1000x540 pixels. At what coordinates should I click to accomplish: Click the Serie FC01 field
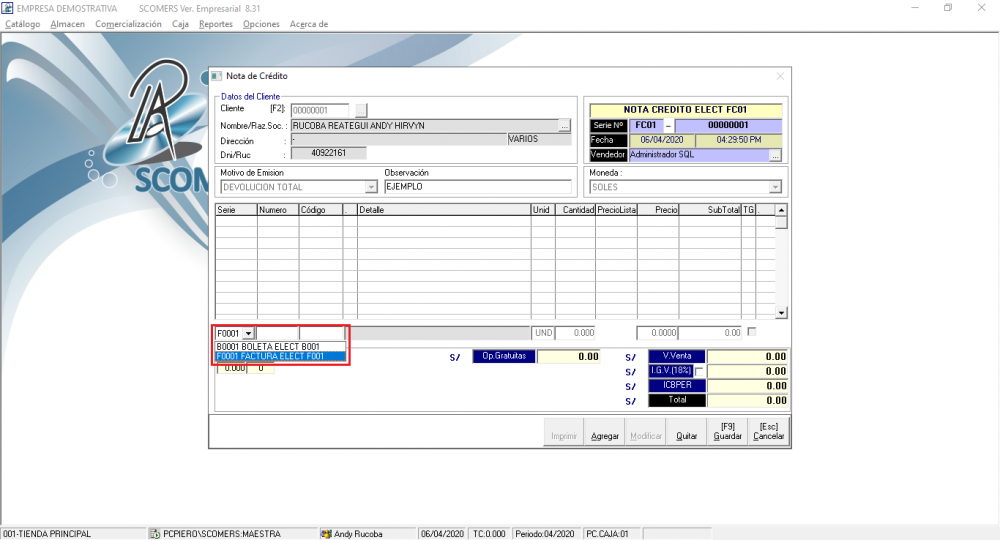click(646, 126)
